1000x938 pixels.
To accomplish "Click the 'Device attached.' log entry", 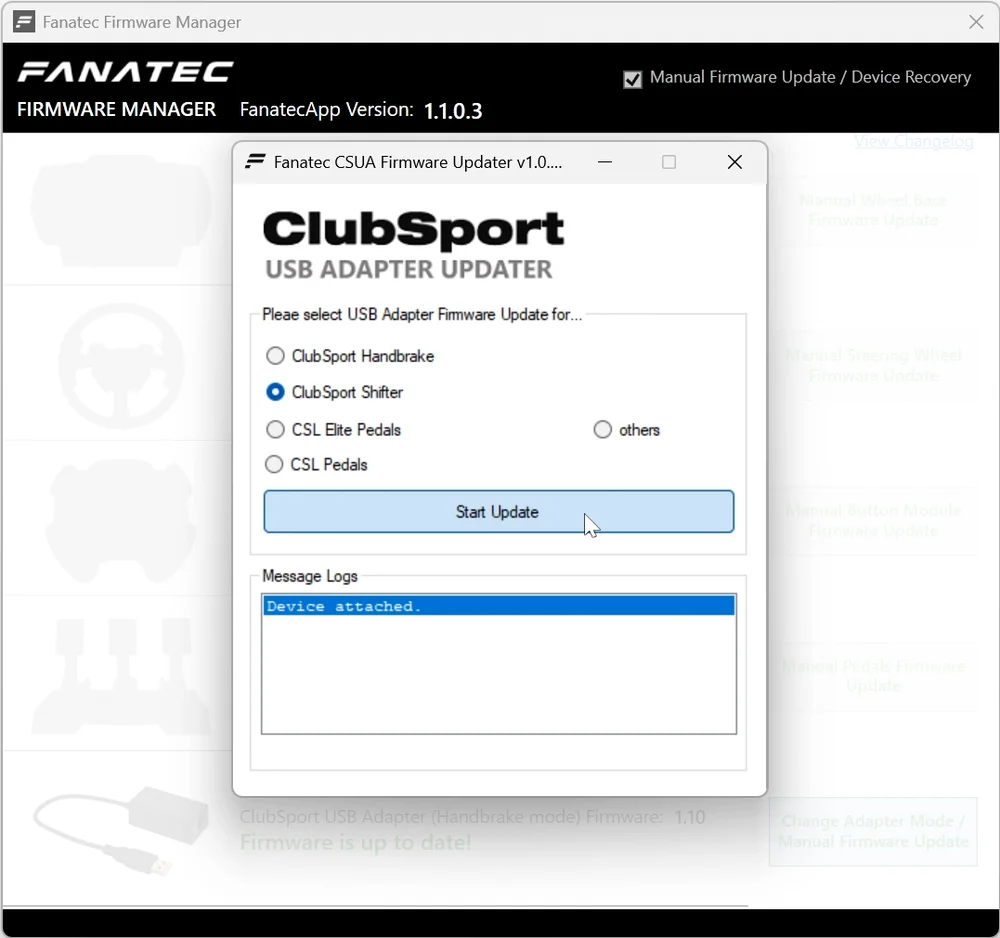I will (498, 606).
